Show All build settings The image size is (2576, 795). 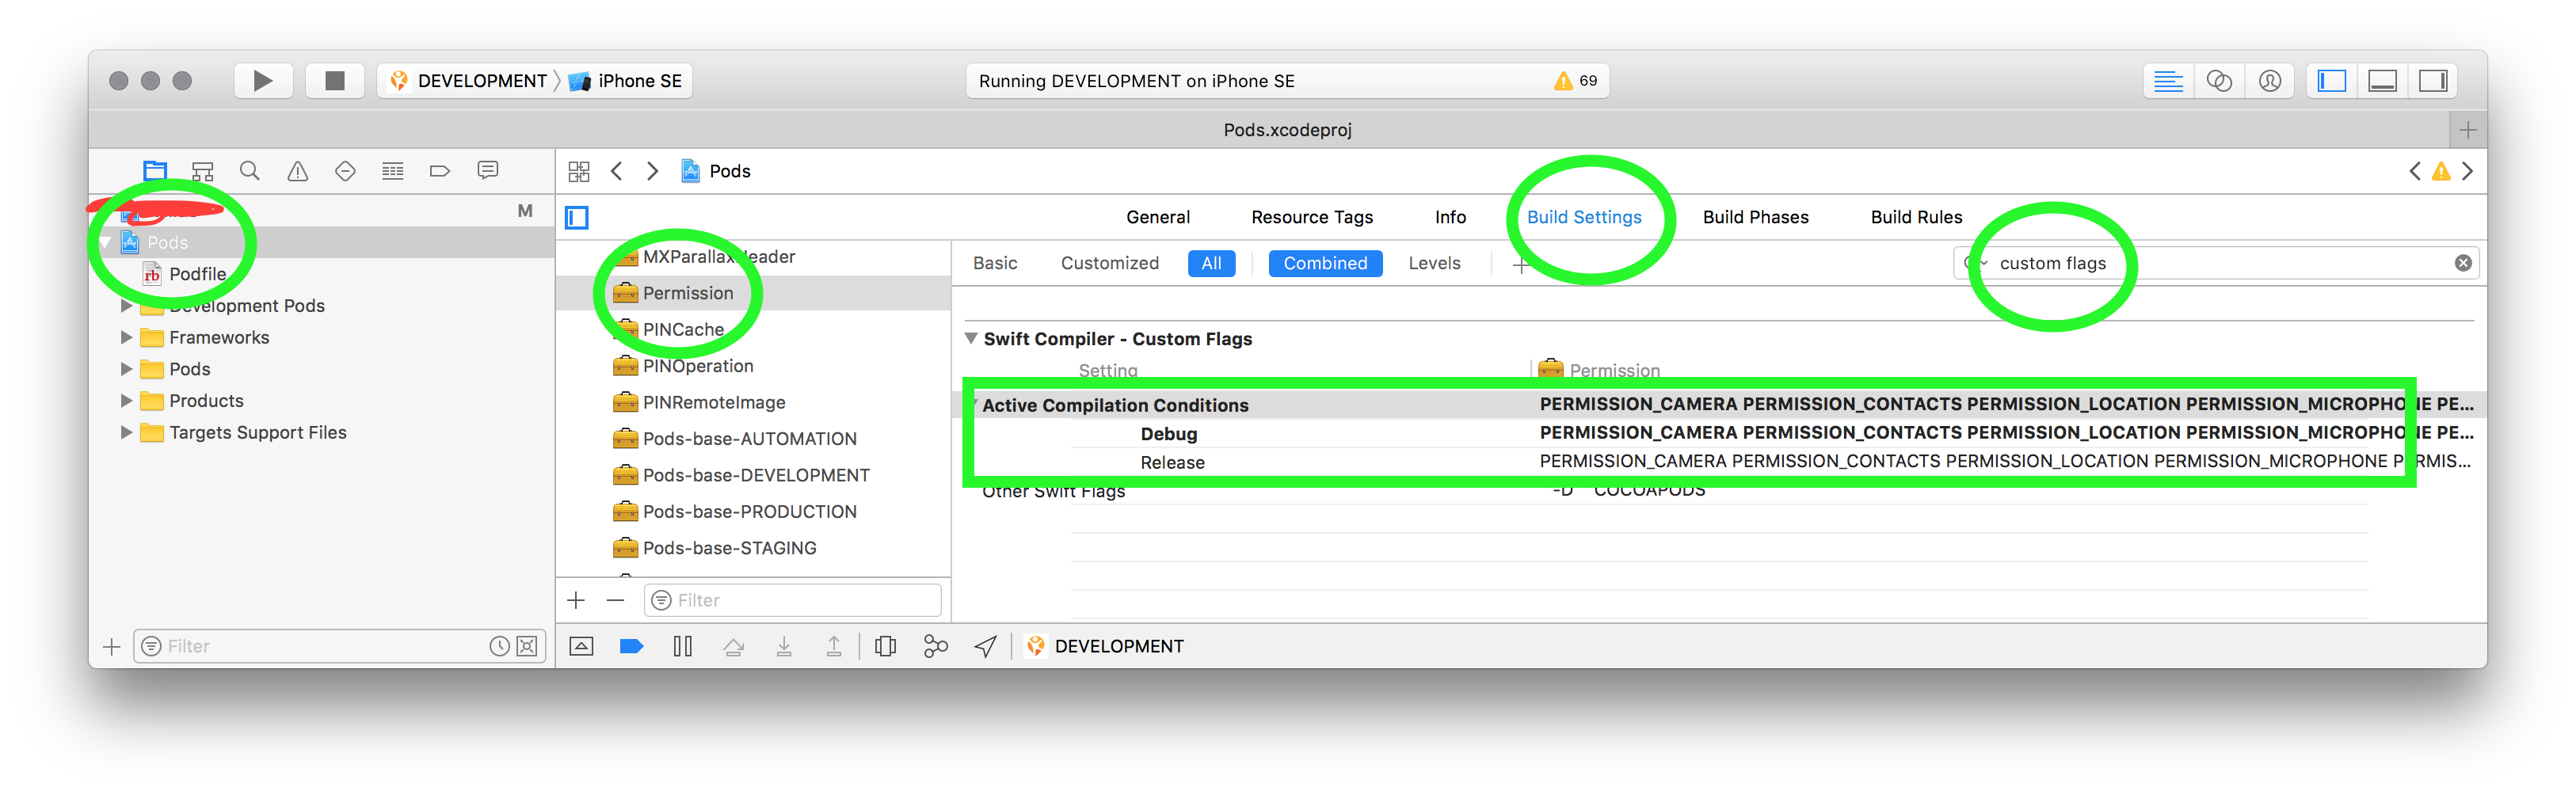pos(1211,263)
